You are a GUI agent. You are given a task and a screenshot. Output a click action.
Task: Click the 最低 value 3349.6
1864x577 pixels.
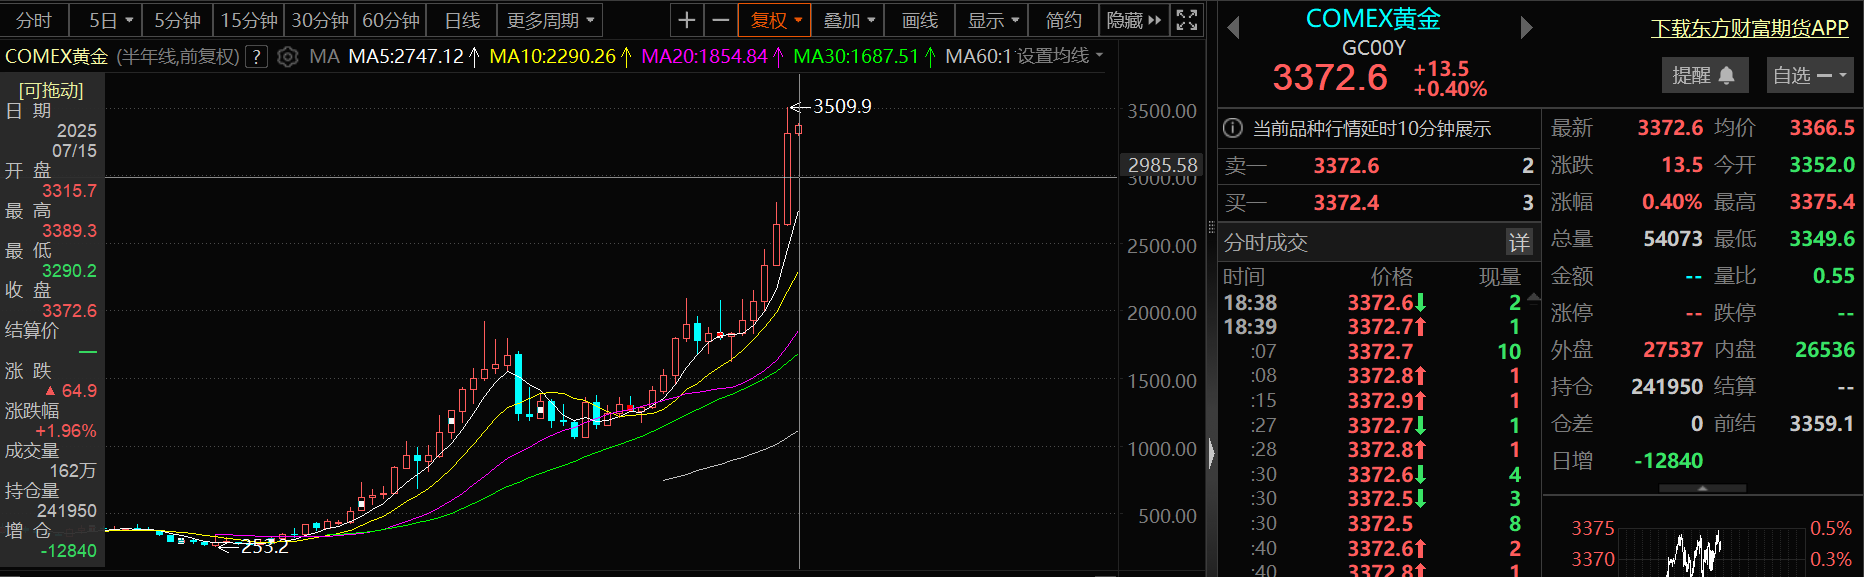pyautogui.click(x=1822, y=239)
